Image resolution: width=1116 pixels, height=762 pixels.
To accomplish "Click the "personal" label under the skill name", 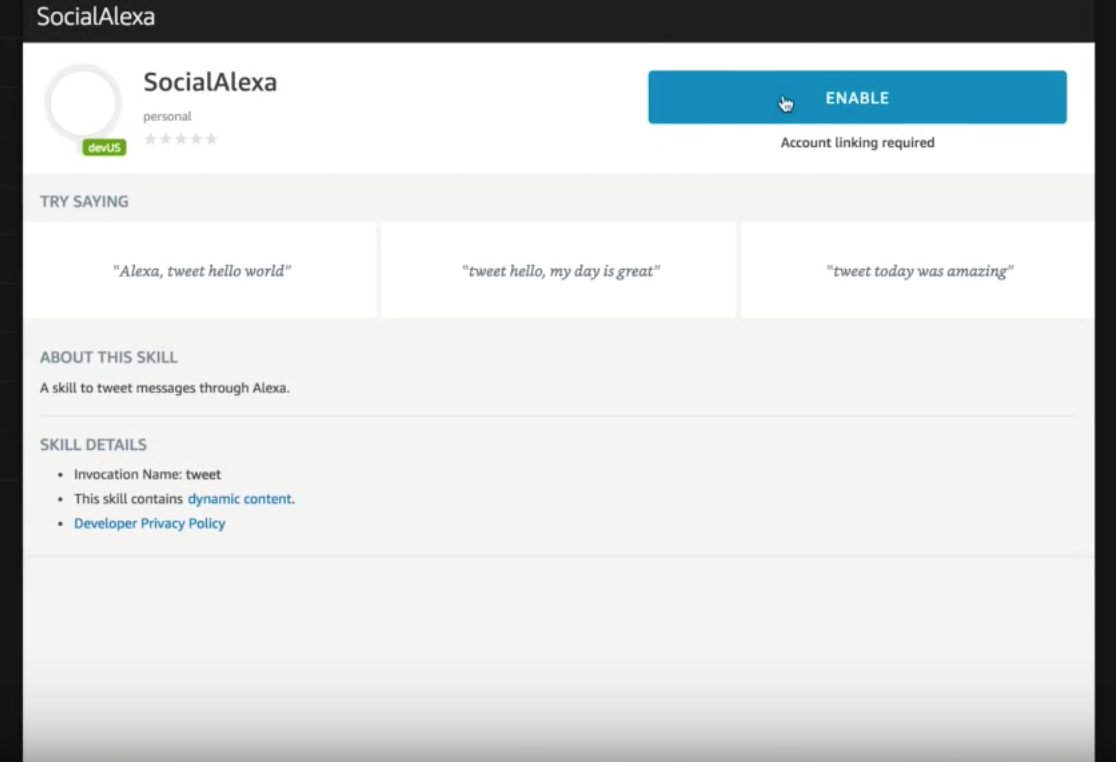I will tap(167, 116).
